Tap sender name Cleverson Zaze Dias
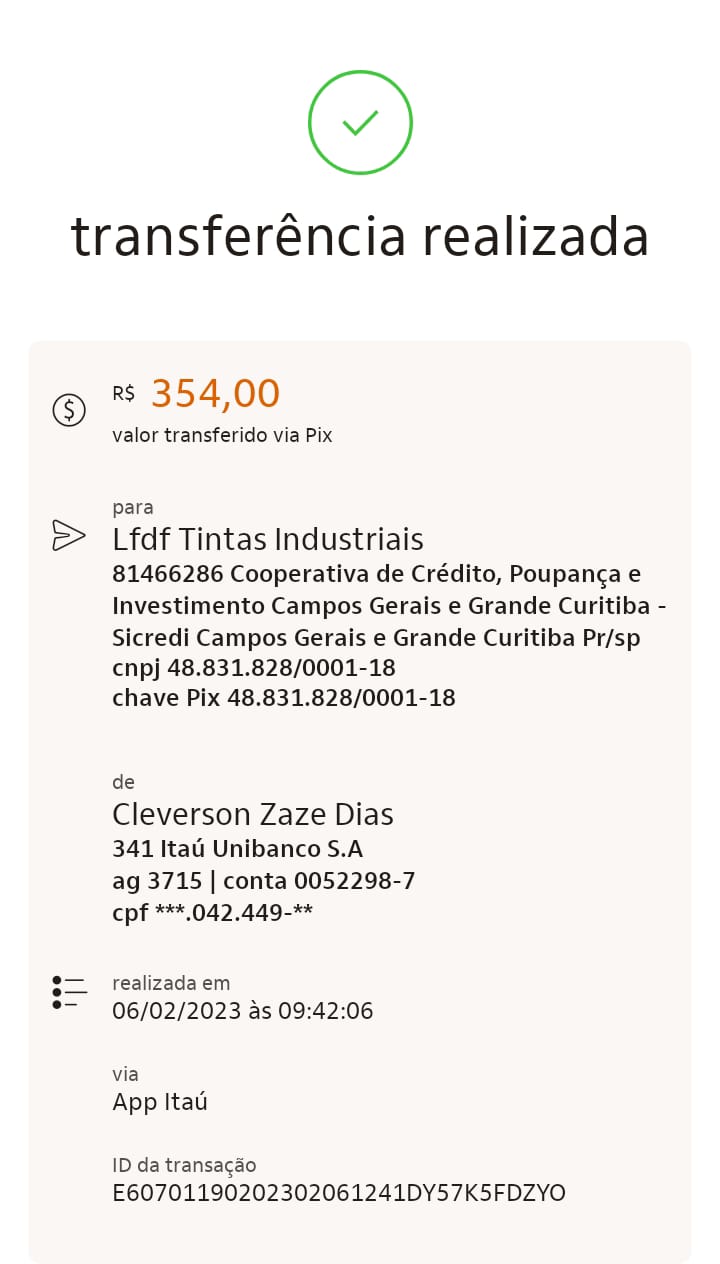720x1264 pixels. (253, 814)
